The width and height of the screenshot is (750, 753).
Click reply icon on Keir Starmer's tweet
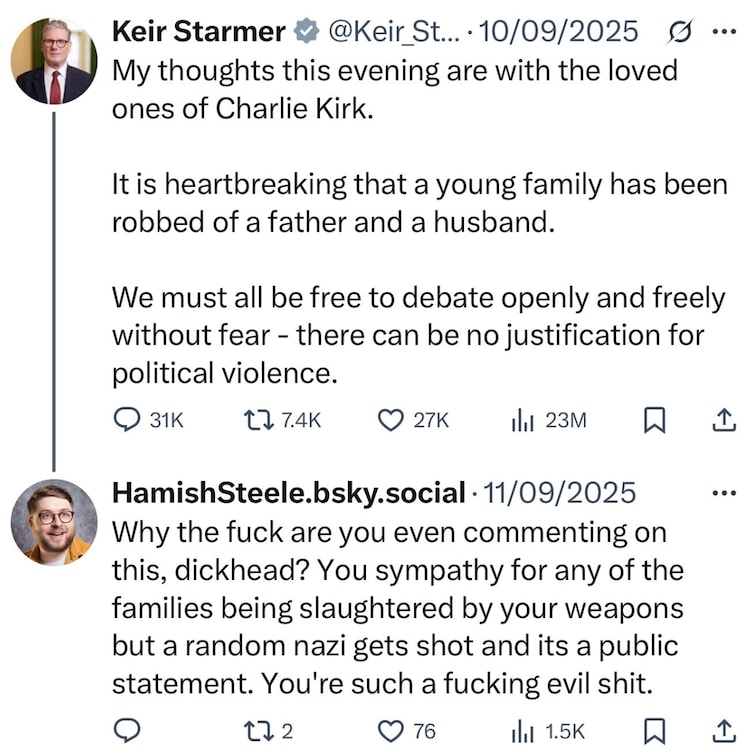(x=126, y=421)
